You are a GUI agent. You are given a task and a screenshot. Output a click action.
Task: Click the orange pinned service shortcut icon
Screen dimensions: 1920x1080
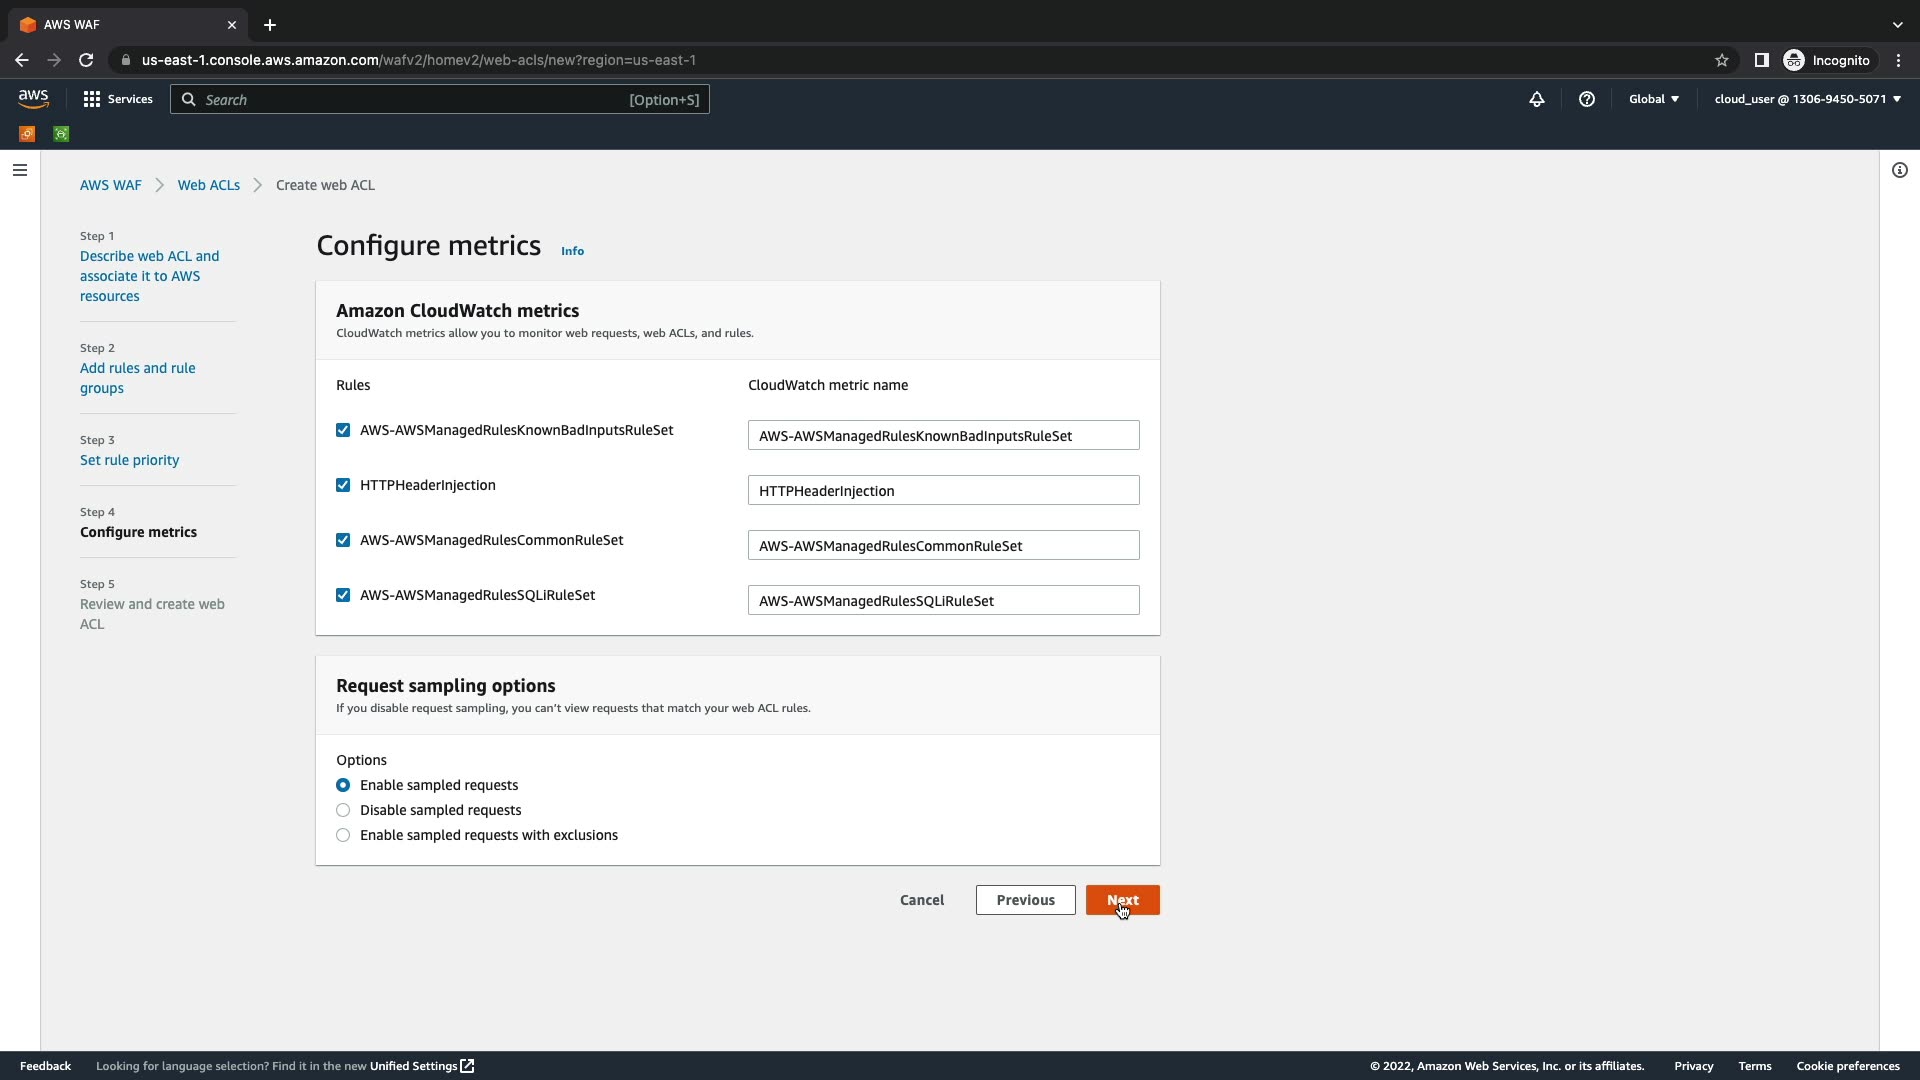click(27, 134)
